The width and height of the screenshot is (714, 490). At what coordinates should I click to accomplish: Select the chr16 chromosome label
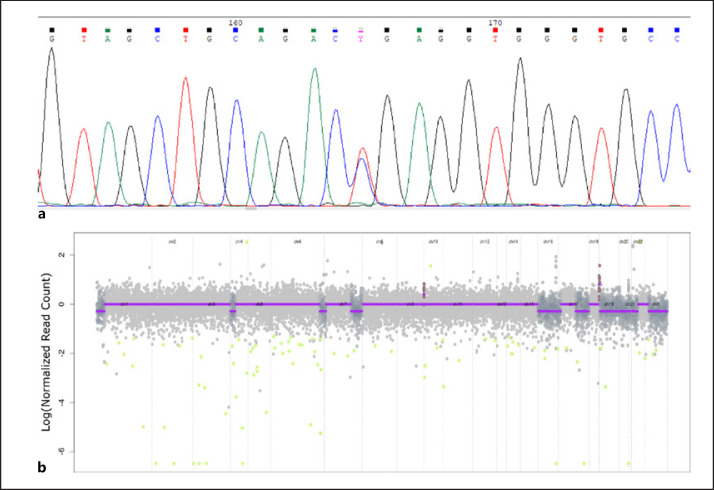pos(547,242)
